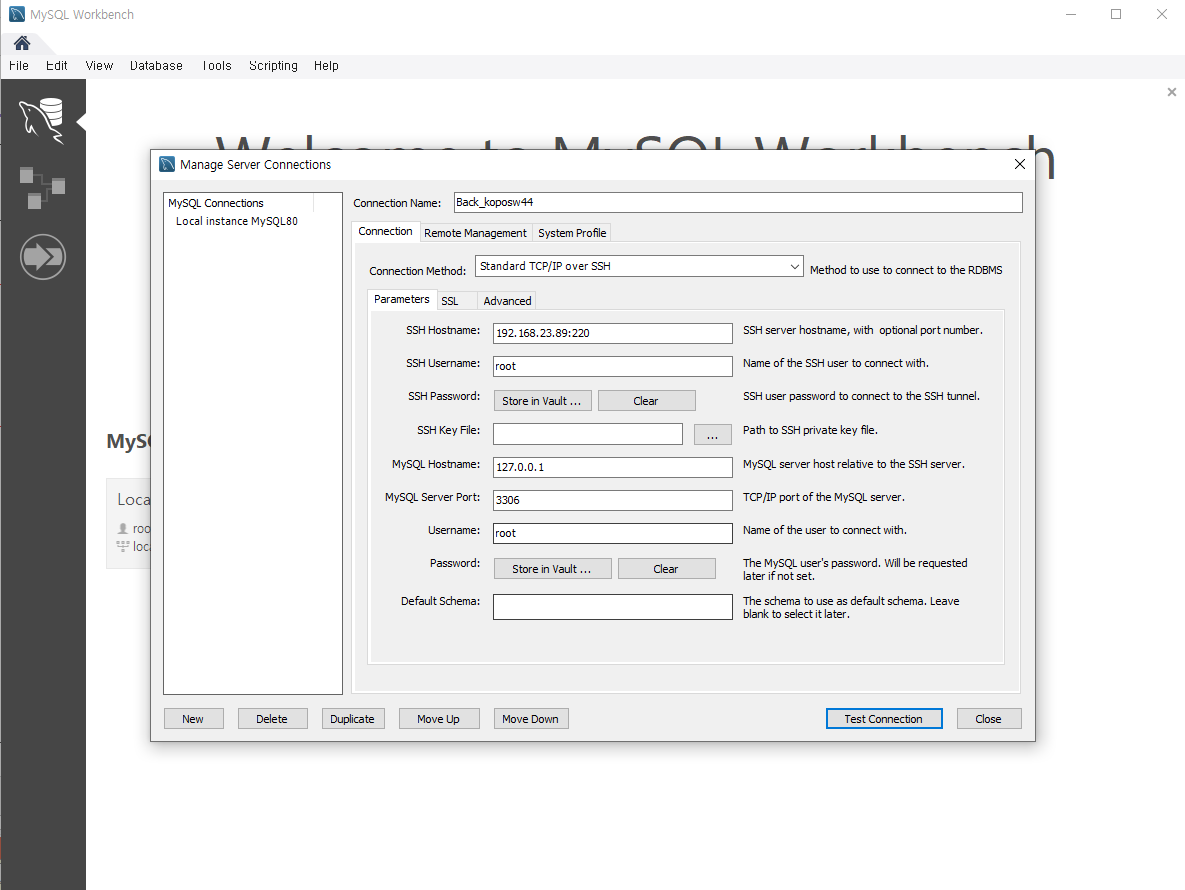Store the MySQL password in vault
Image resolution: width=1185 pixels, height=890 pixels.
pyautogui.click(x=552, y=569)
